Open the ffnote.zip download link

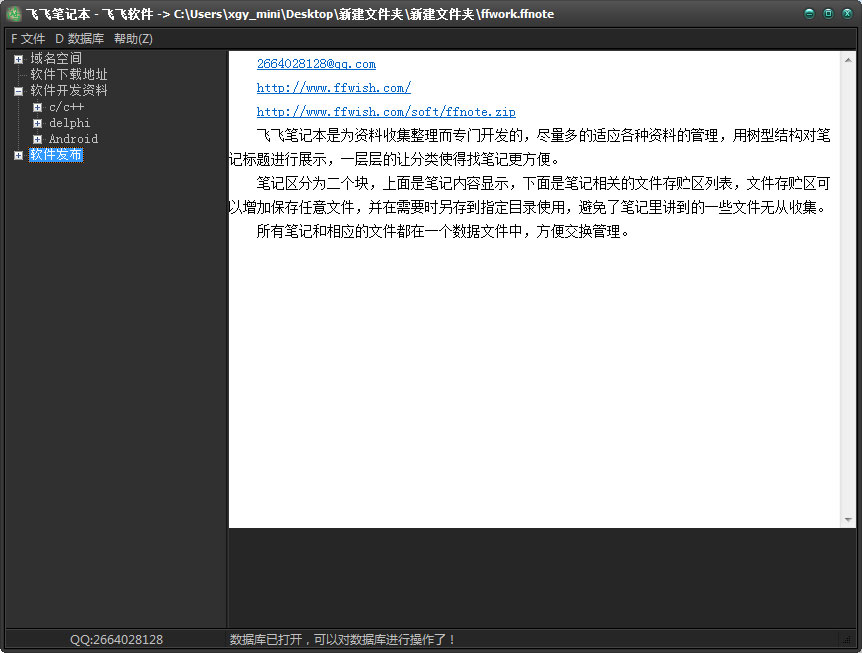[x=386, y=112]
